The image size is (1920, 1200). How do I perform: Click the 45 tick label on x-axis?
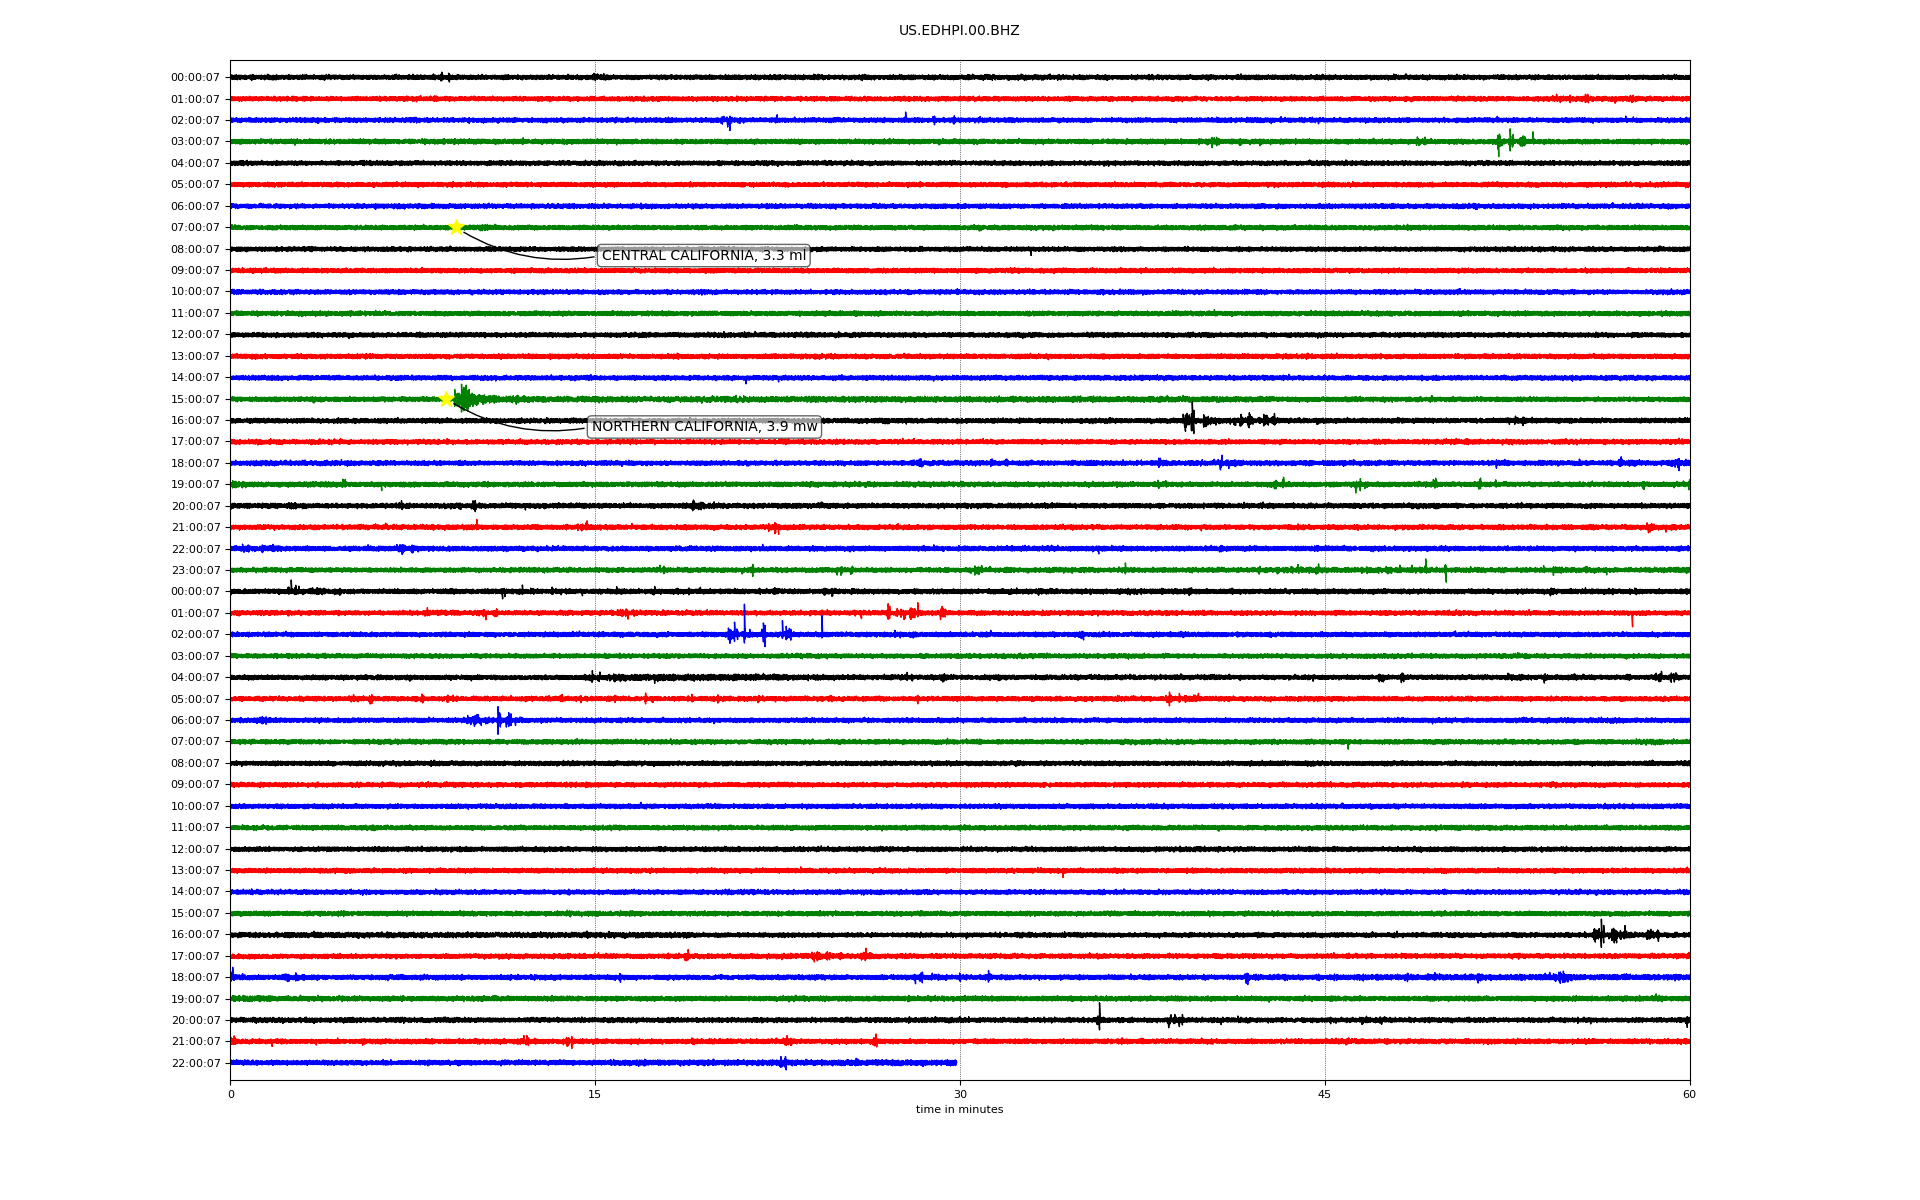tap(1324, 1094)
